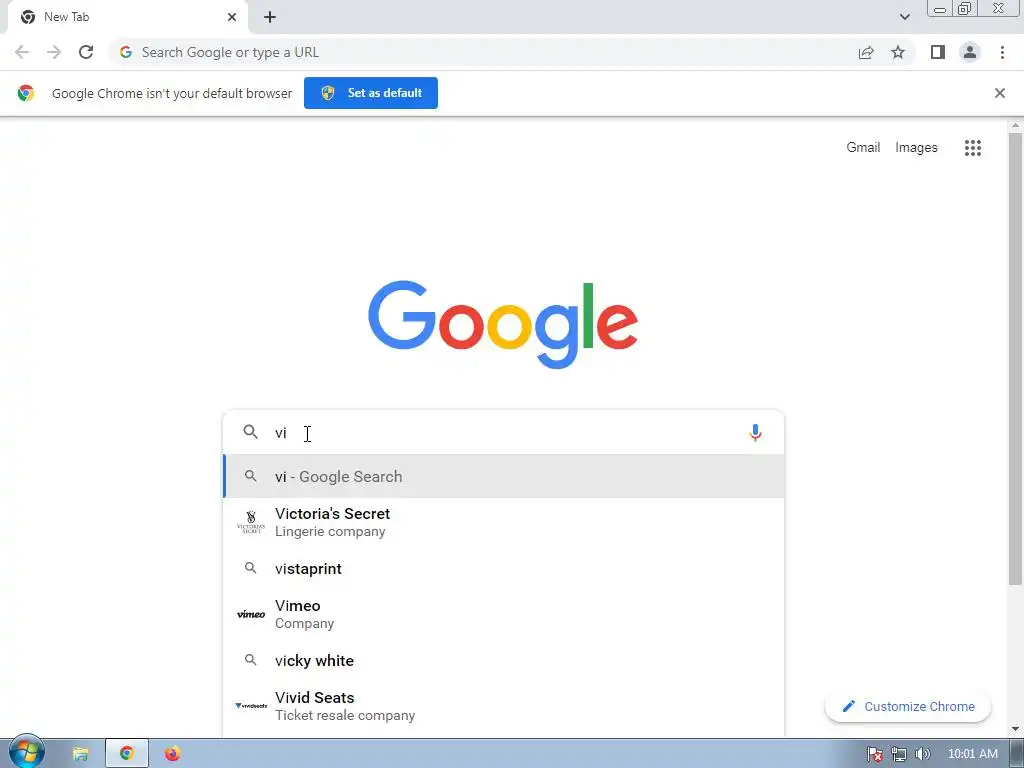Choose the vicky white suggestion

tap(504, 660)
